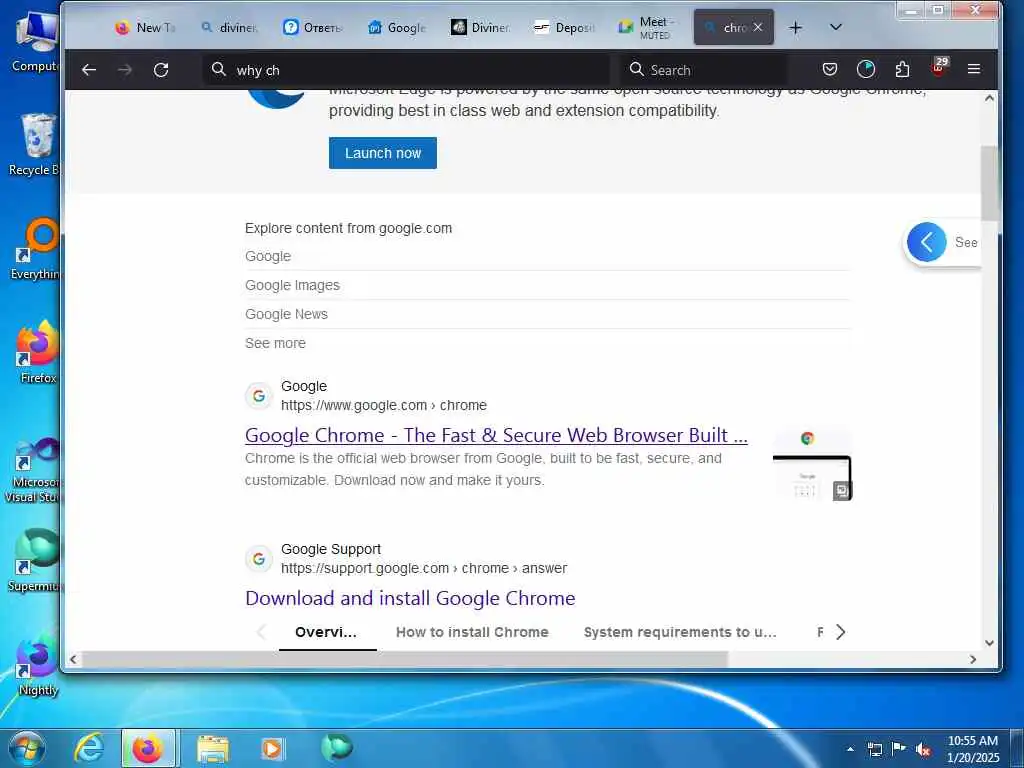Open the Windows Start button
This screenshot has height=768, width=1024.
coord(27,748)
